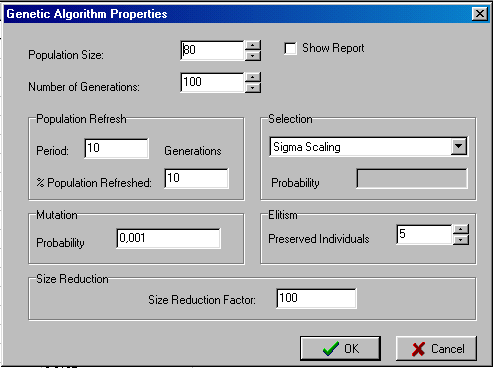Select the refresh Period input box

click(116, 148)
